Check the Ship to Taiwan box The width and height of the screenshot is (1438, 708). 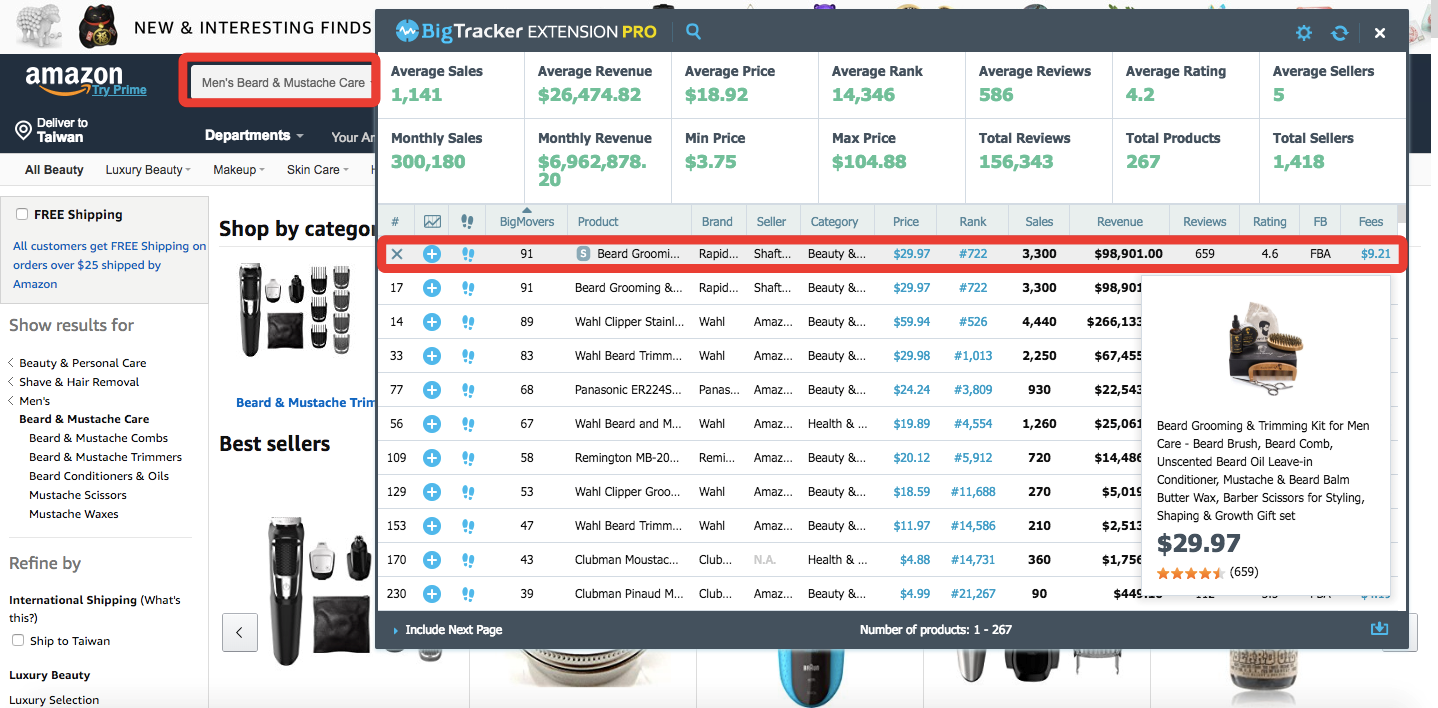pos(18,641)
